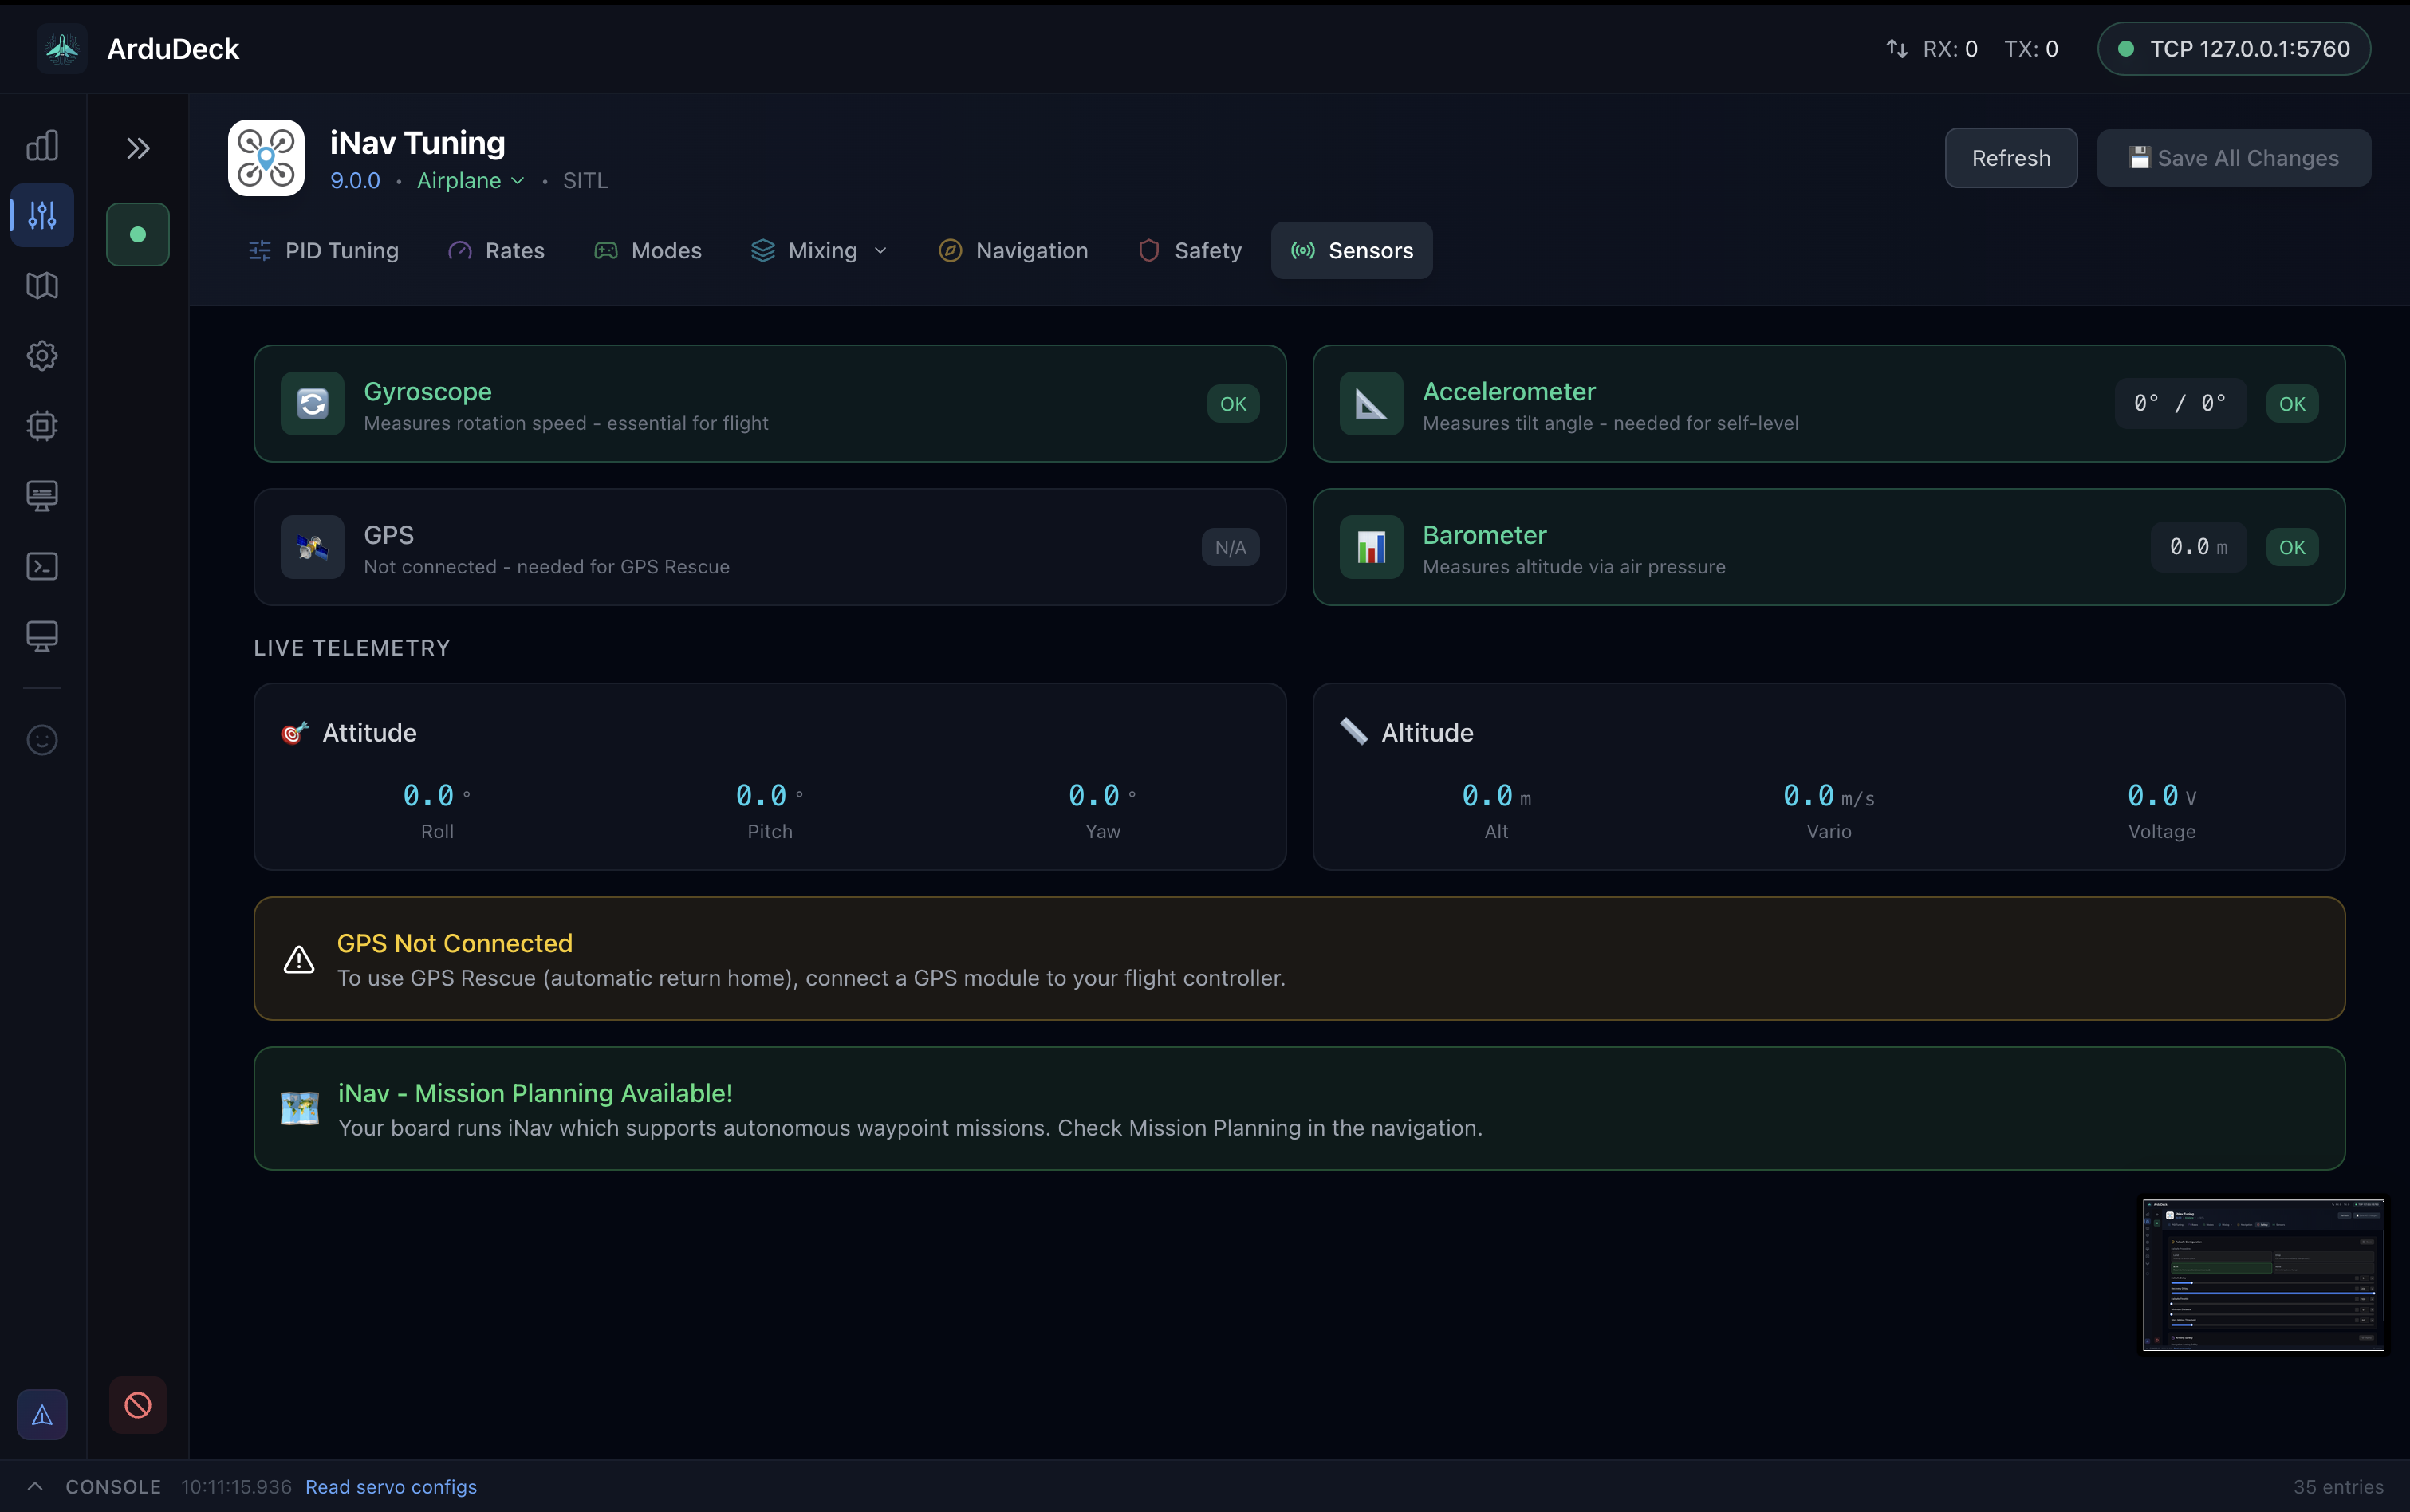This screenshot has height=1512, width=2410.
Task: Select the Sensors tab
Action: point(1352,251)
